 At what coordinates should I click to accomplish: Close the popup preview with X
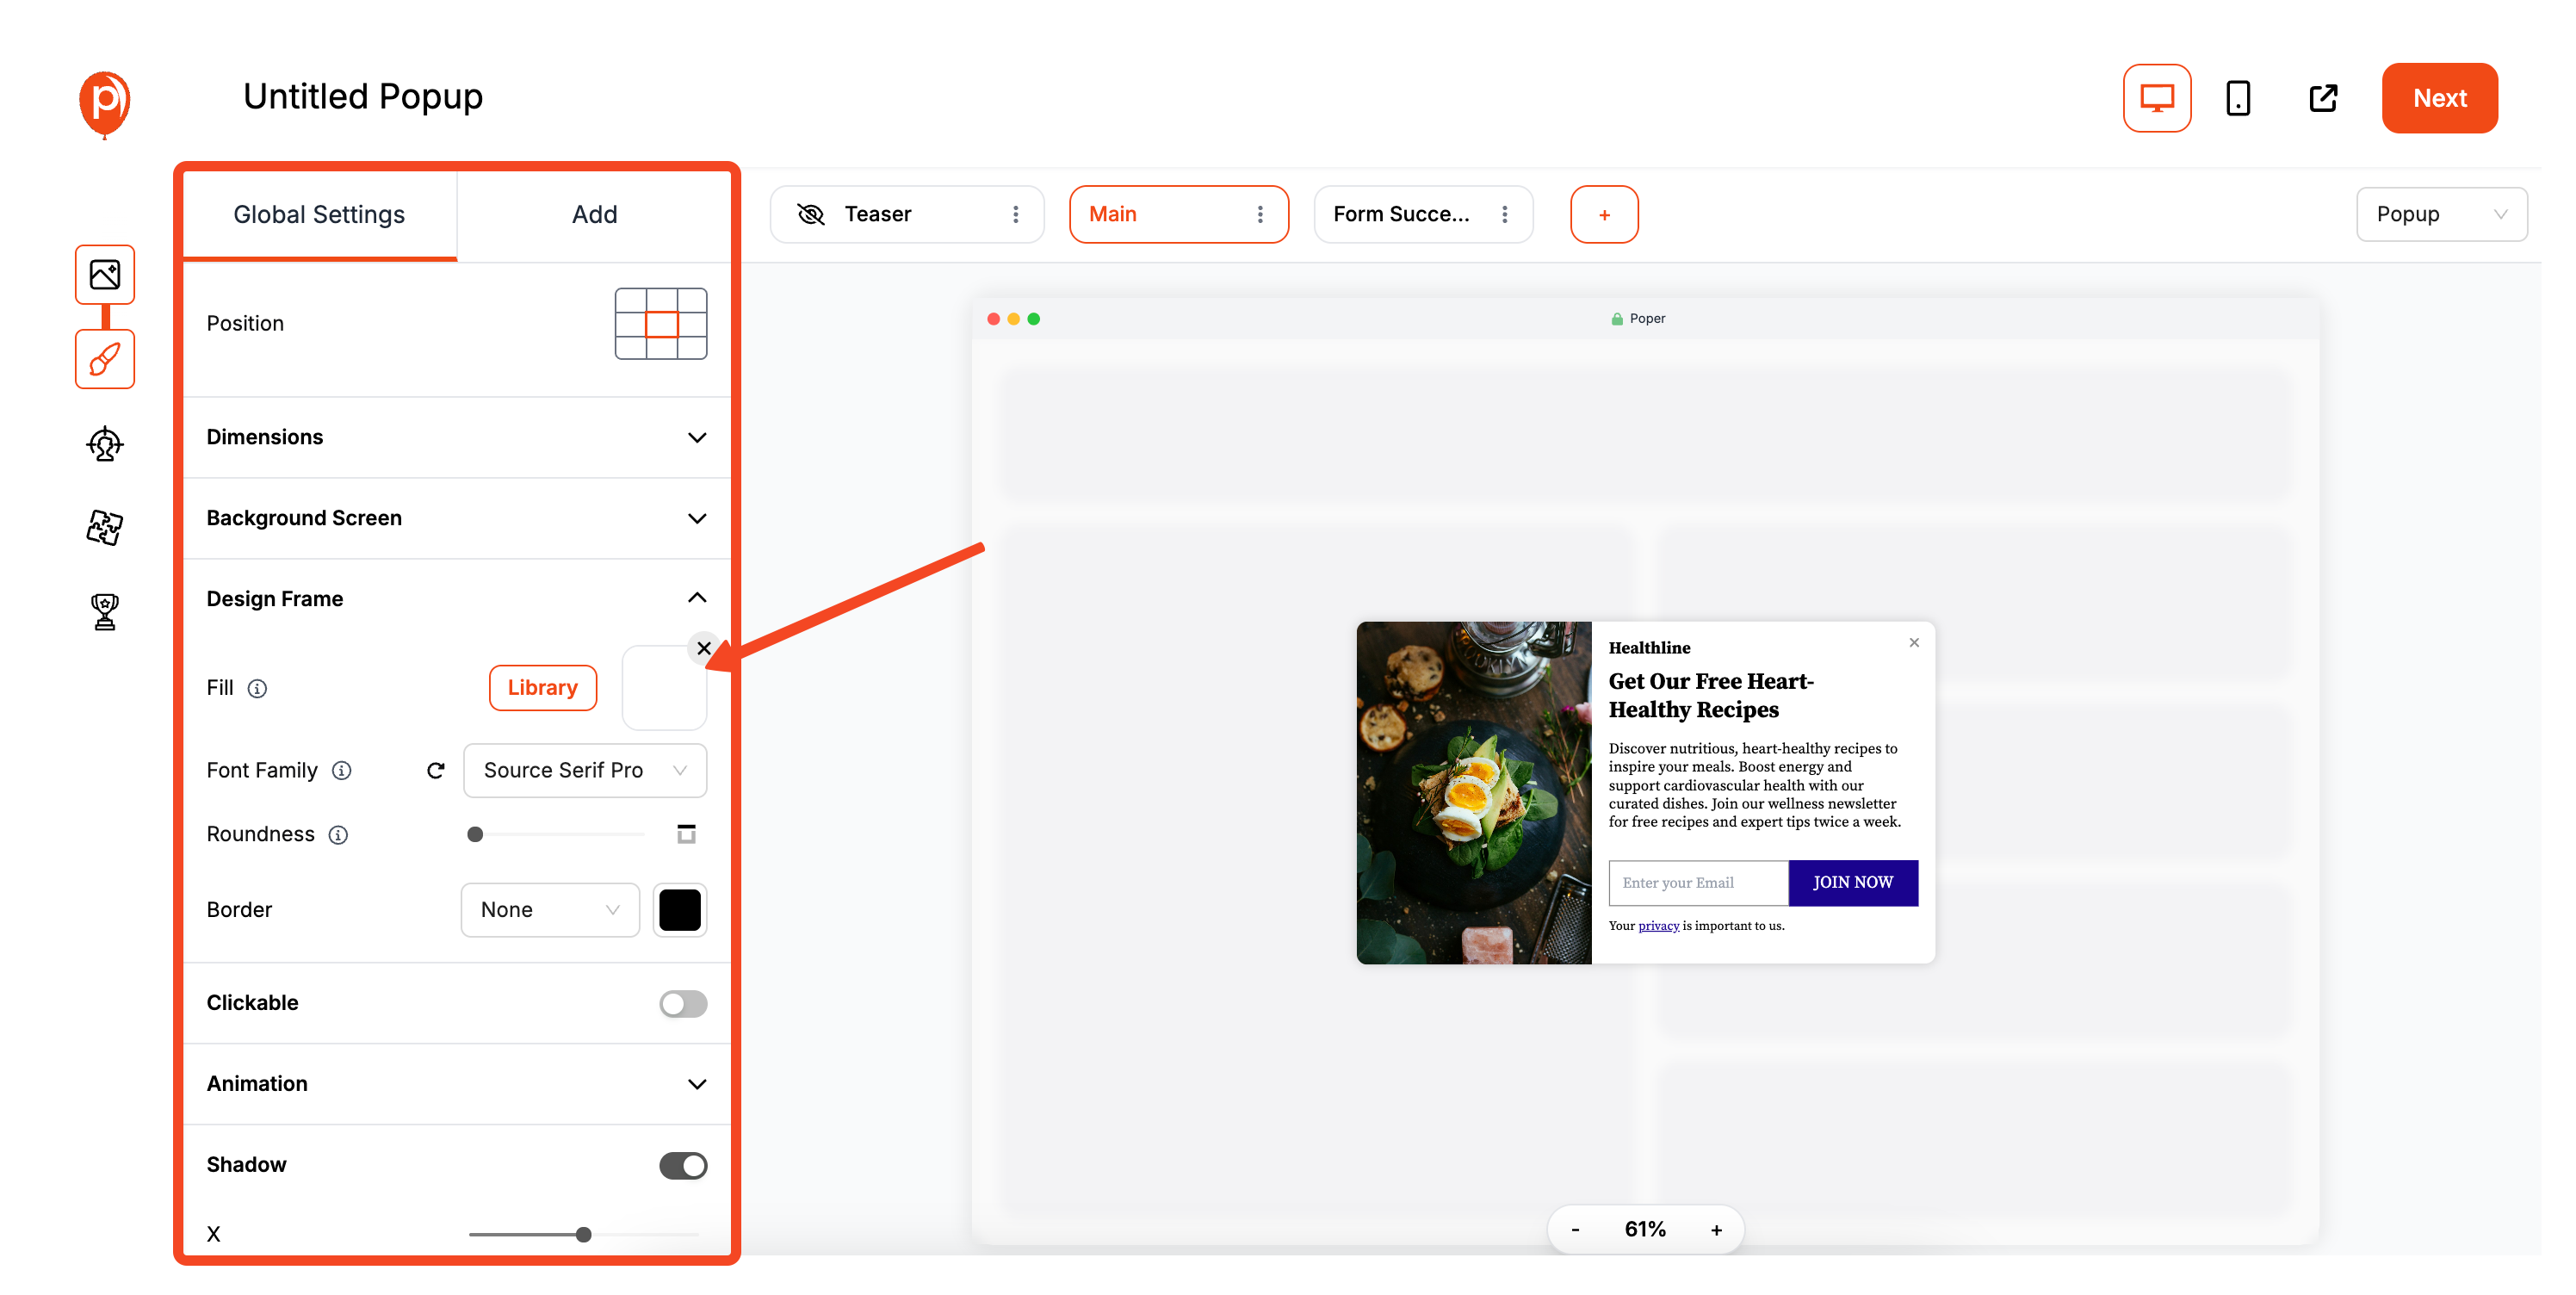(1913, 642)
